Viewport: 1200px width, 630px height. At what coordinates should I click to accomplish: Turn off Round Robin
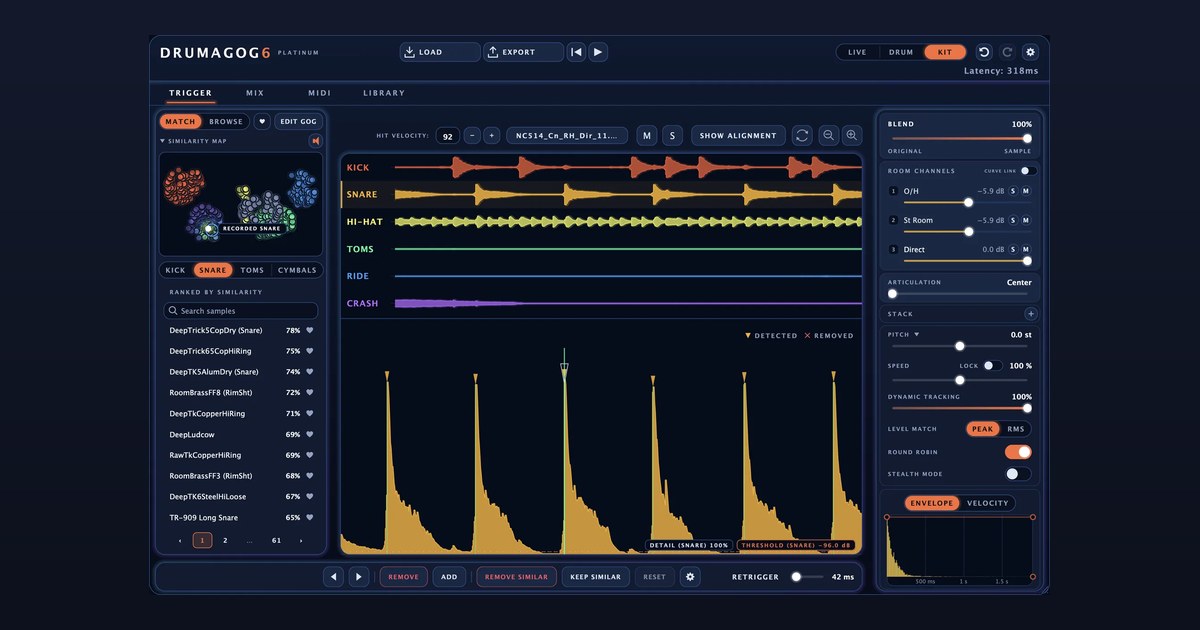(x=1018, y=452)
